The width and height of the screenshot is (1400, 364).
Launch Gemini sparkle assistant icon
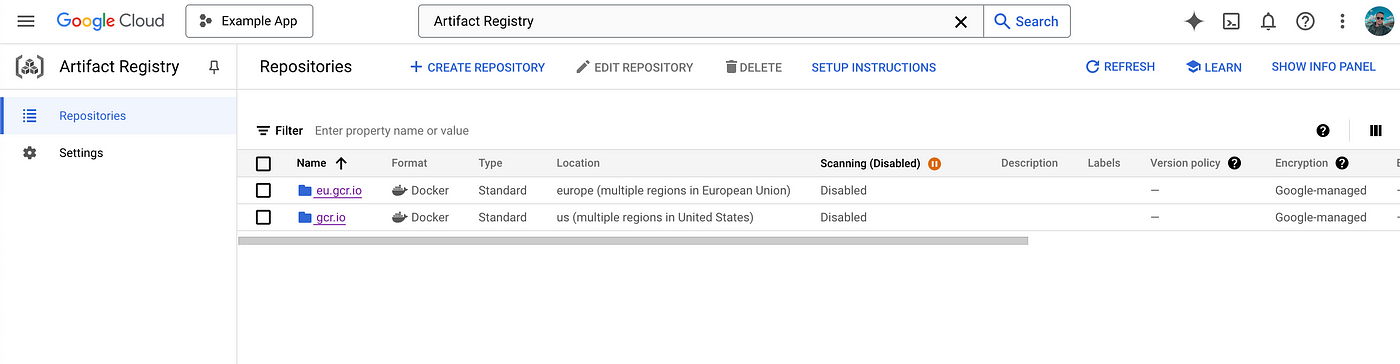point(1194,21)
